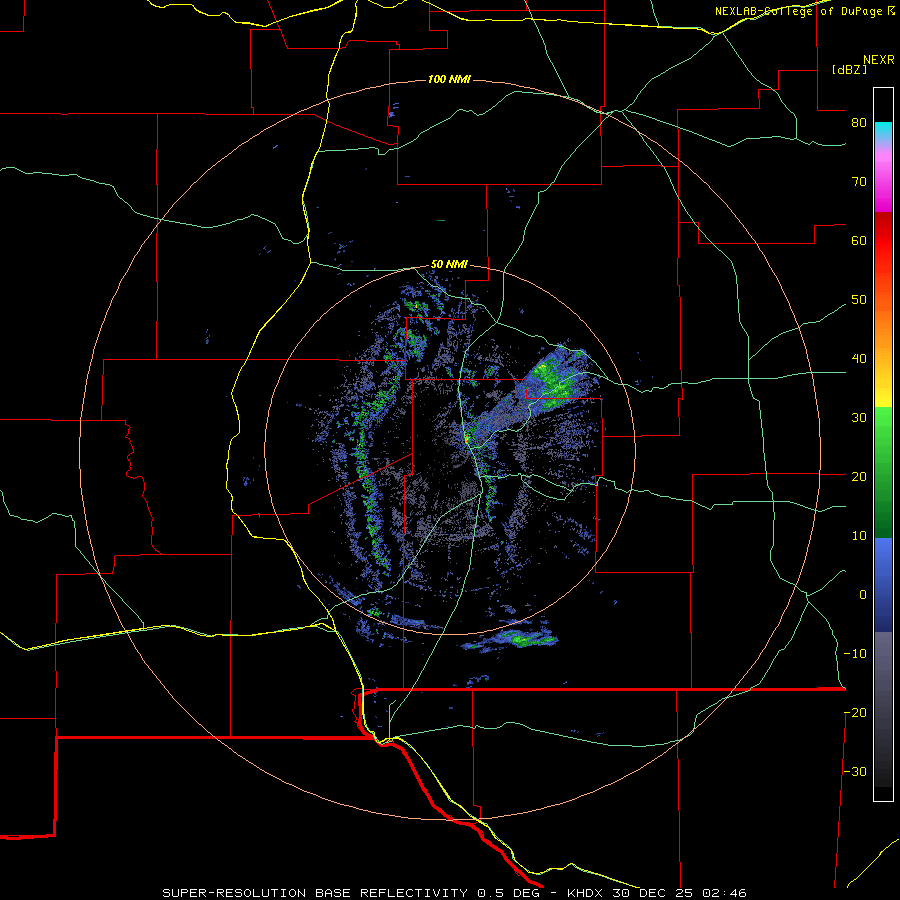Viewport: 900px width, 900px height.
Task: Click the 60 dBZ scale value
Action: point(859,240)
